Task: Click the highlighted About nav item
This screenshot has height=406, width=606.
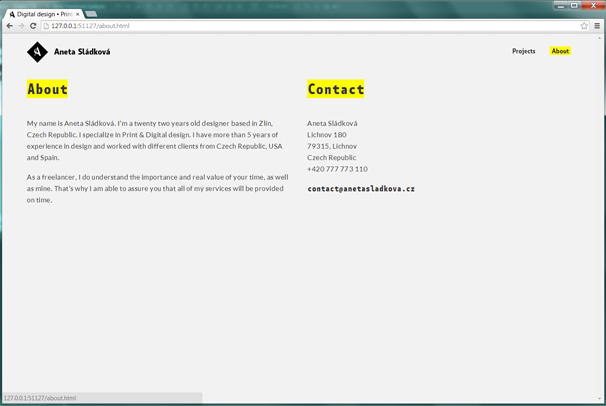Action: click(560, 51)
